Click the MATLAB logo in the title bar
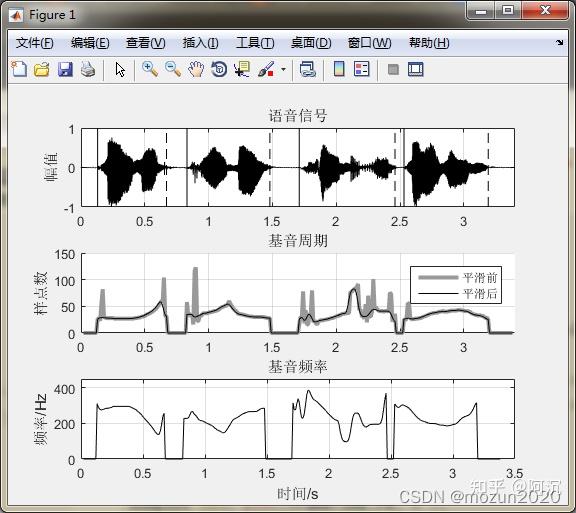The image size is (576, 513). (16, 15)
